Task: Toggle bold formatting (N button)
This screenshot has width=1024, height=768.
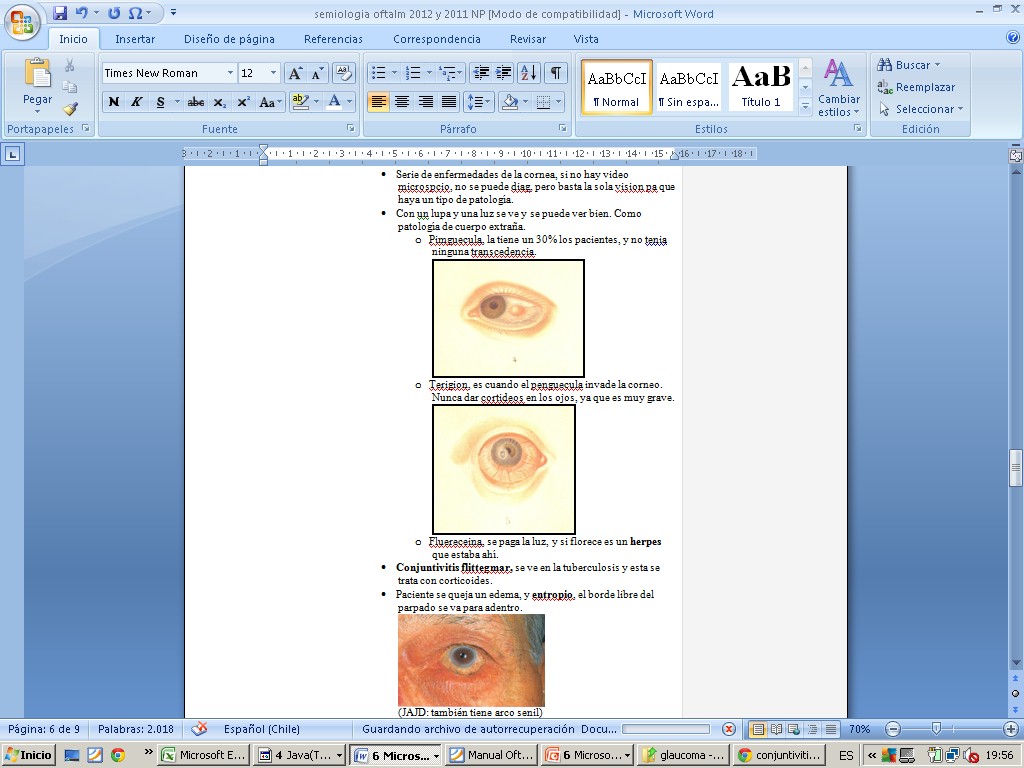Action: 114,102
